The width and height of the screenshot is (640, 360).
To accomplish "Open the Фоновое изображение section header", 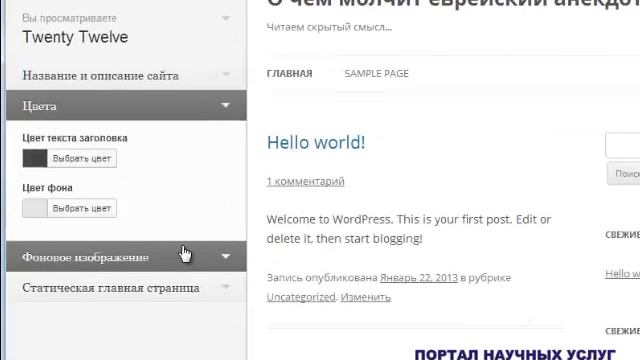I will coord(126,256).
